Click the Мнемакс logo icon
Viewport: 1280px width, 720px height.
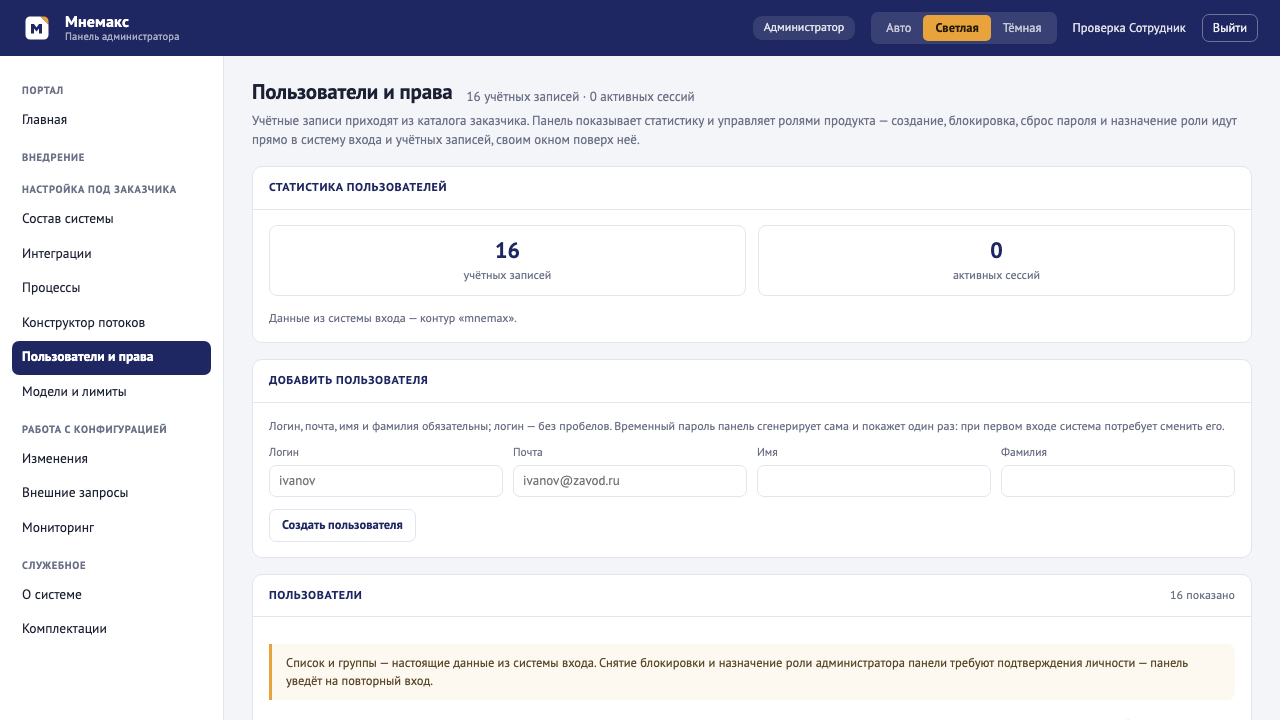(37, 28)
